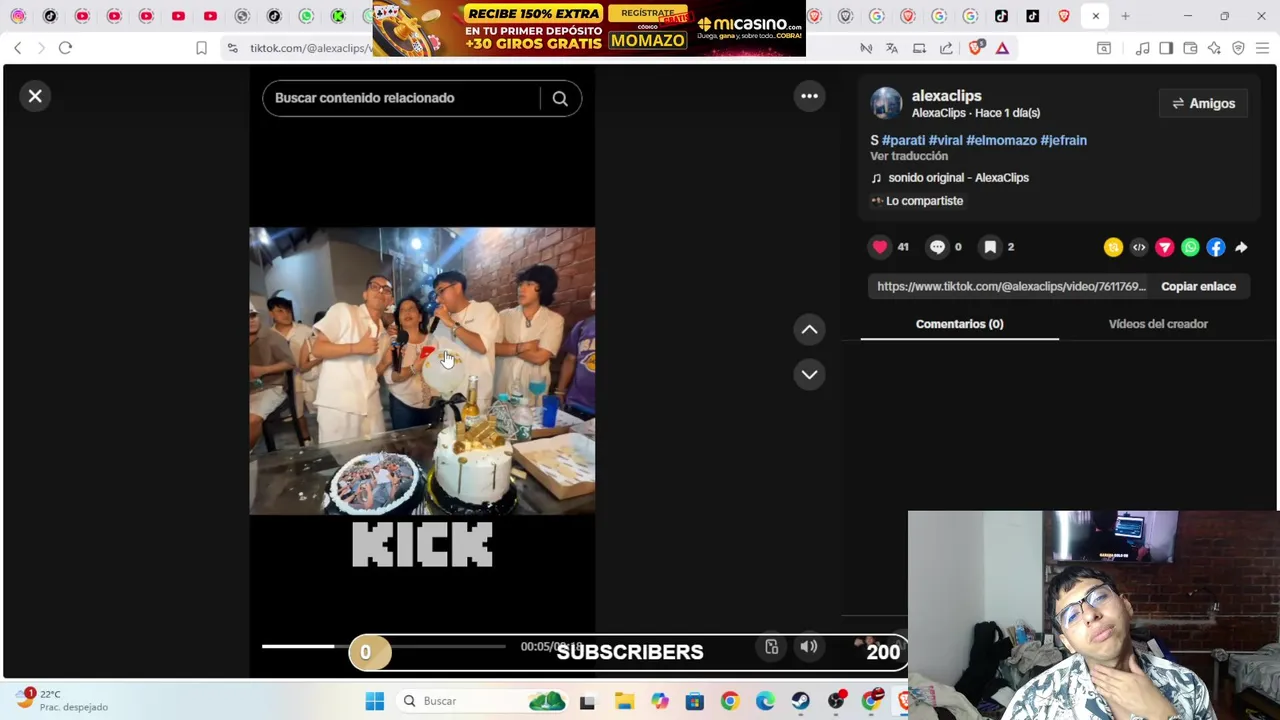Go to next video with down chevron

tap(809, 374)
